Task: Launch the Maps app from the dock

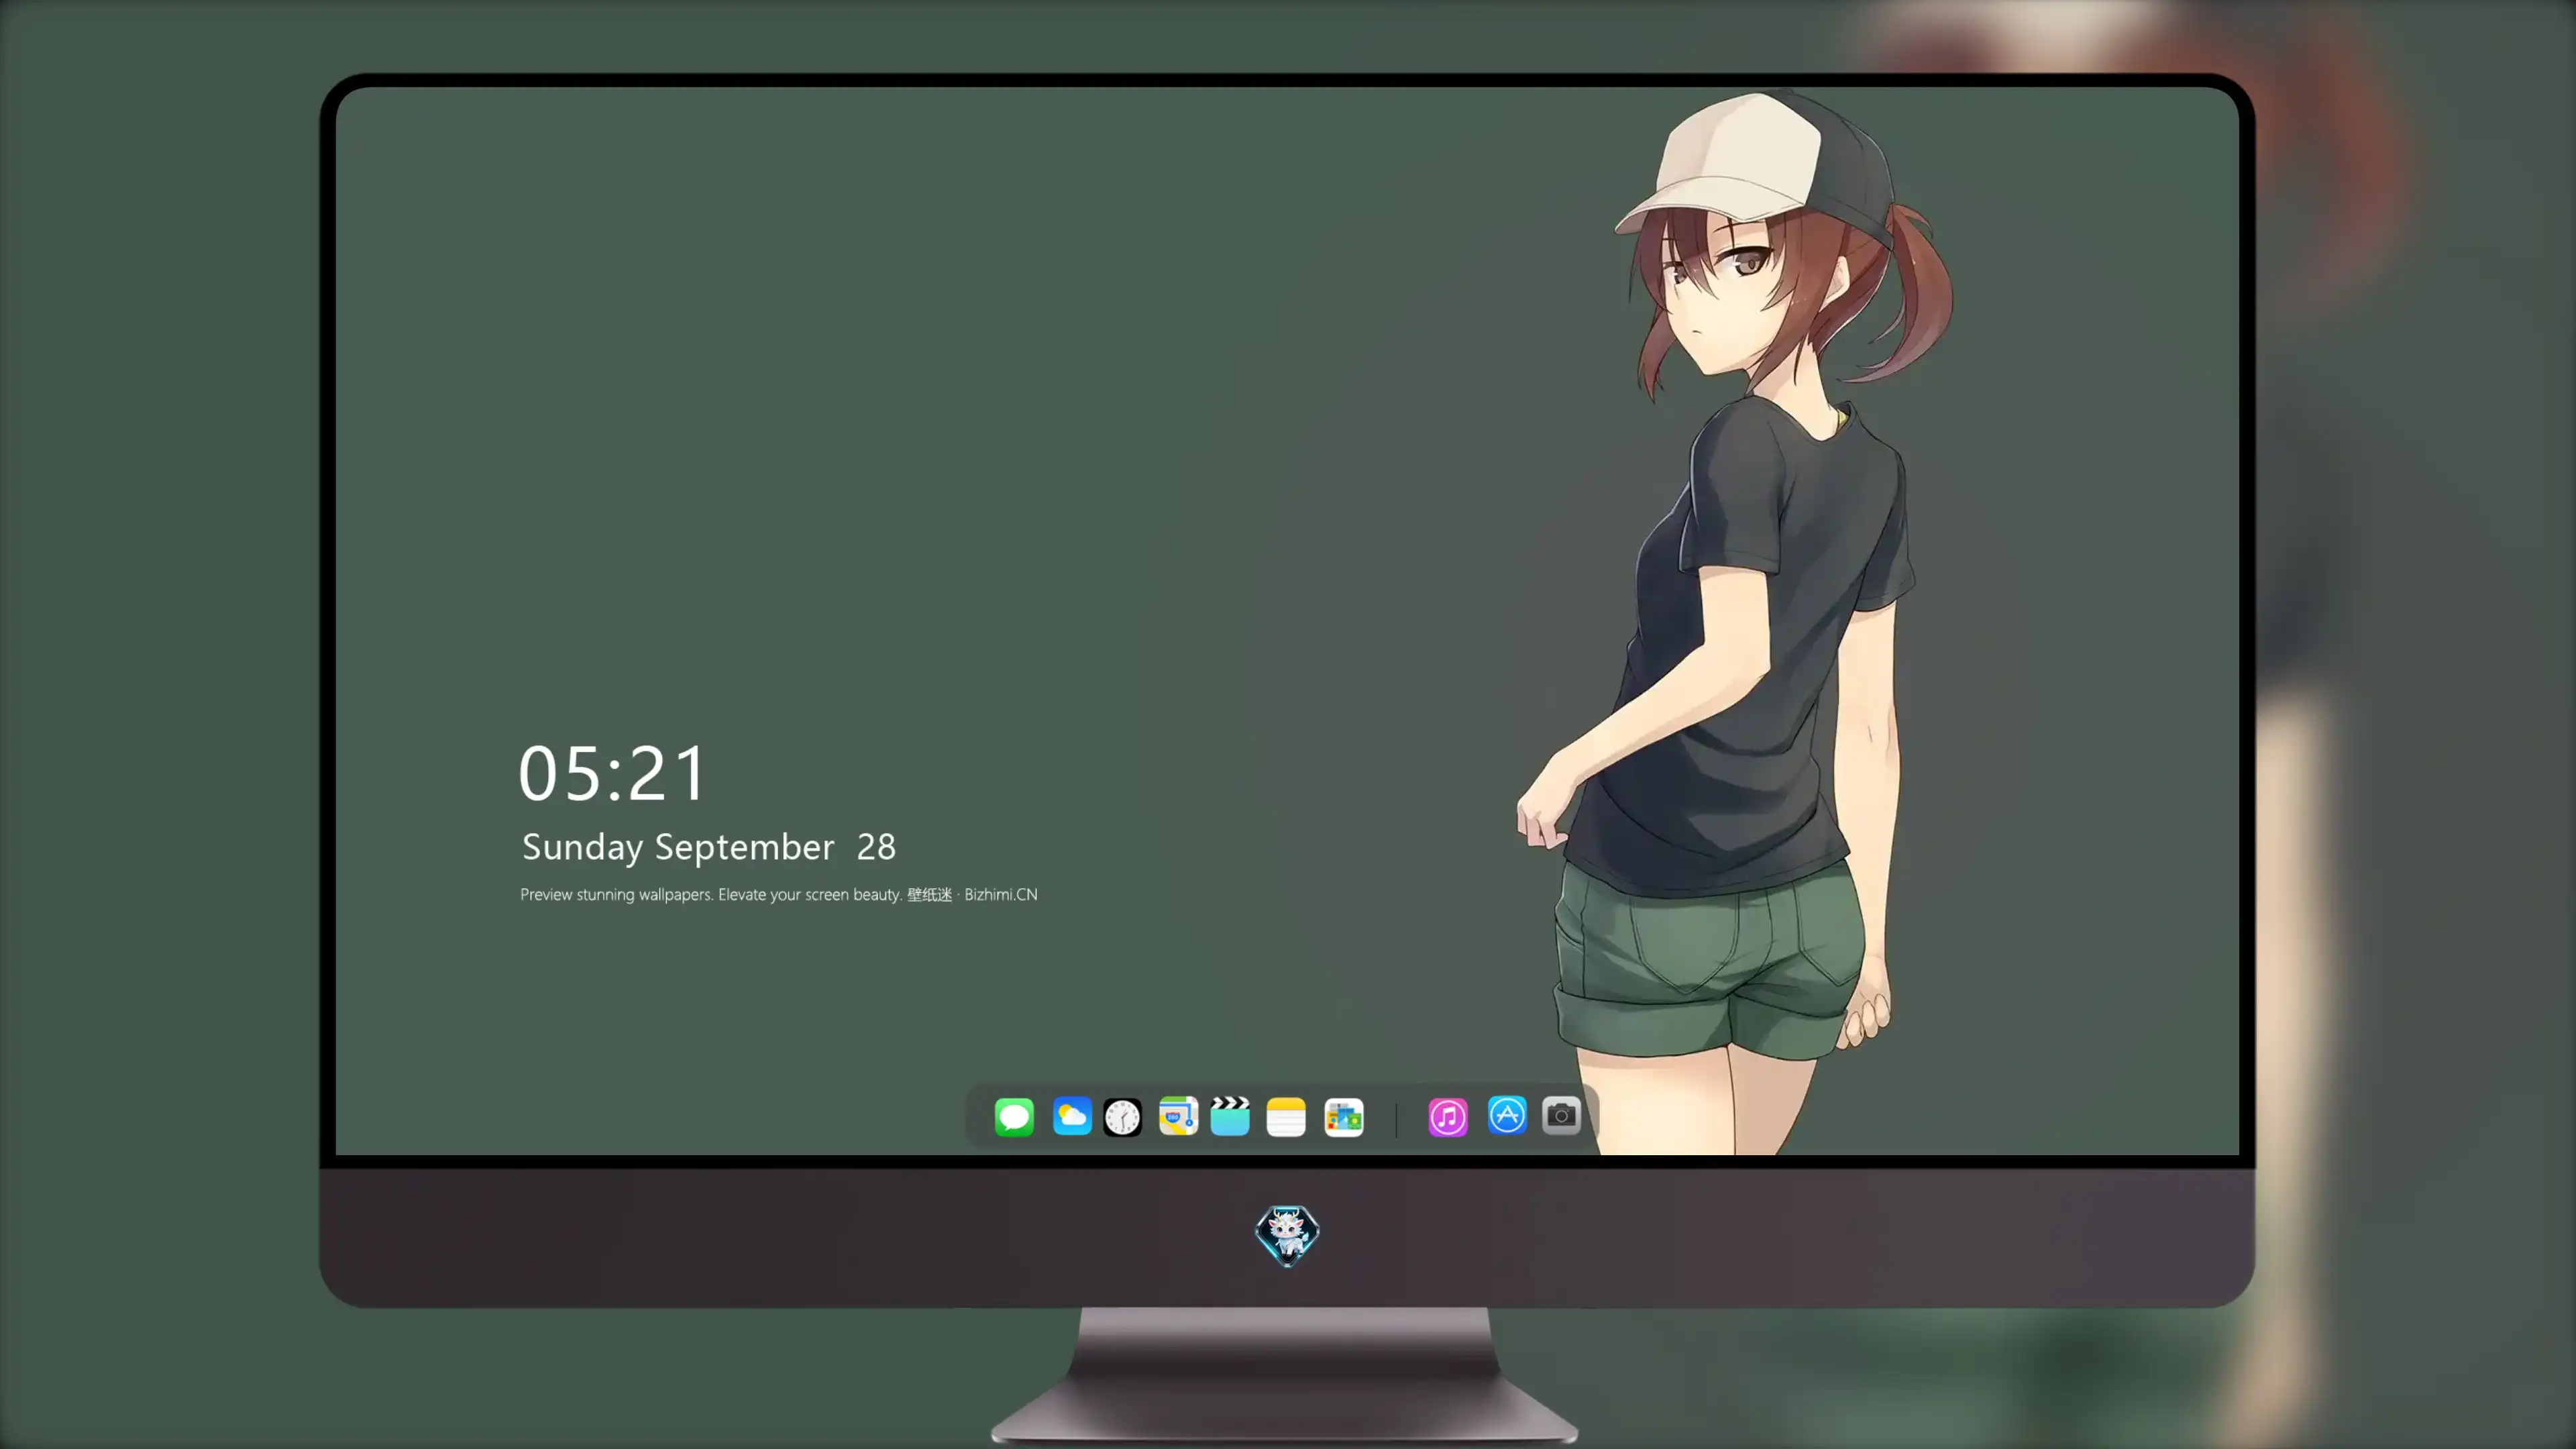Action: click(x=1178, y=1116)
